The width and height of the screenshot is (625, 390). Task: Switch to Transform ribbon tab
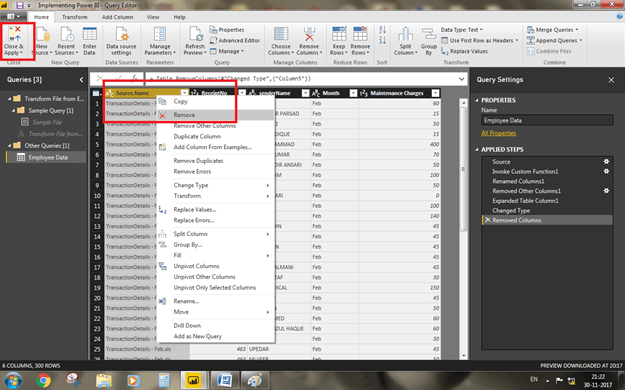tap(75, 17)
